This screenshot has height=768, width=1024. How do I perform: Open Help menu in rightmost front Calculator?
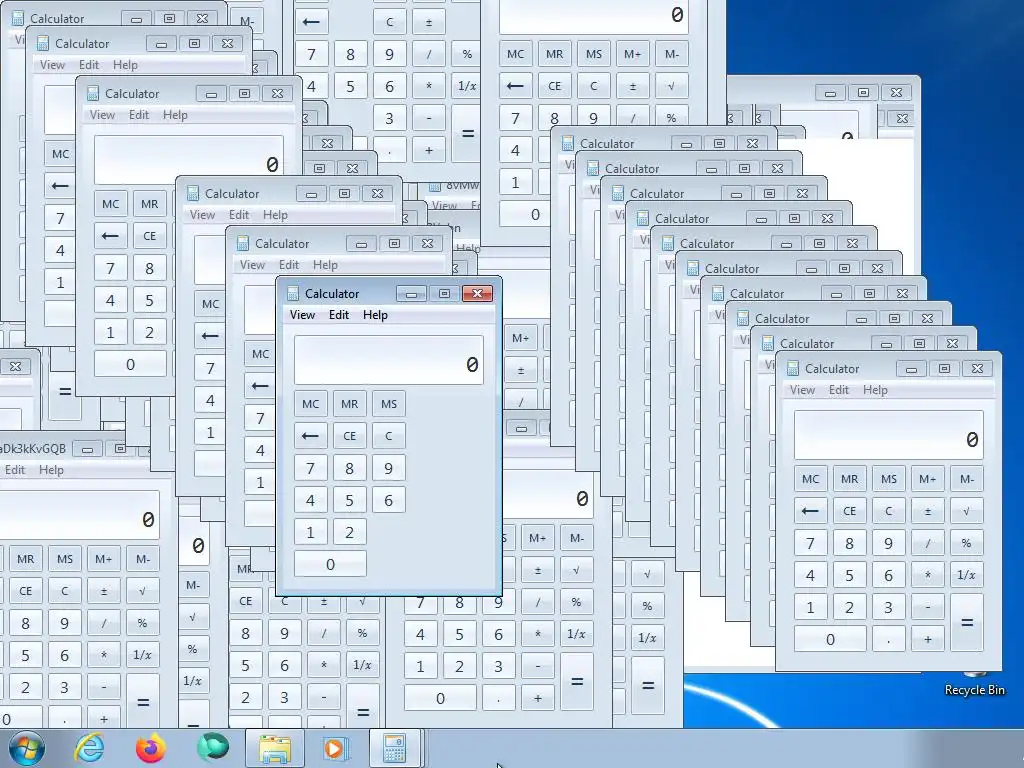(875, 390)
